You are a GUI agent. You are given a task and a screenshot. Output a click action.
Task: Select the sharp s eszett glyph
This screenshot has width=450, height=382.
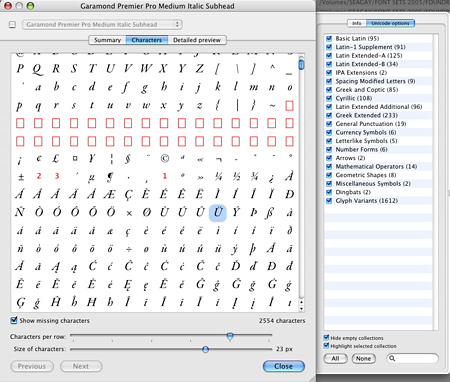coord(270,213)
